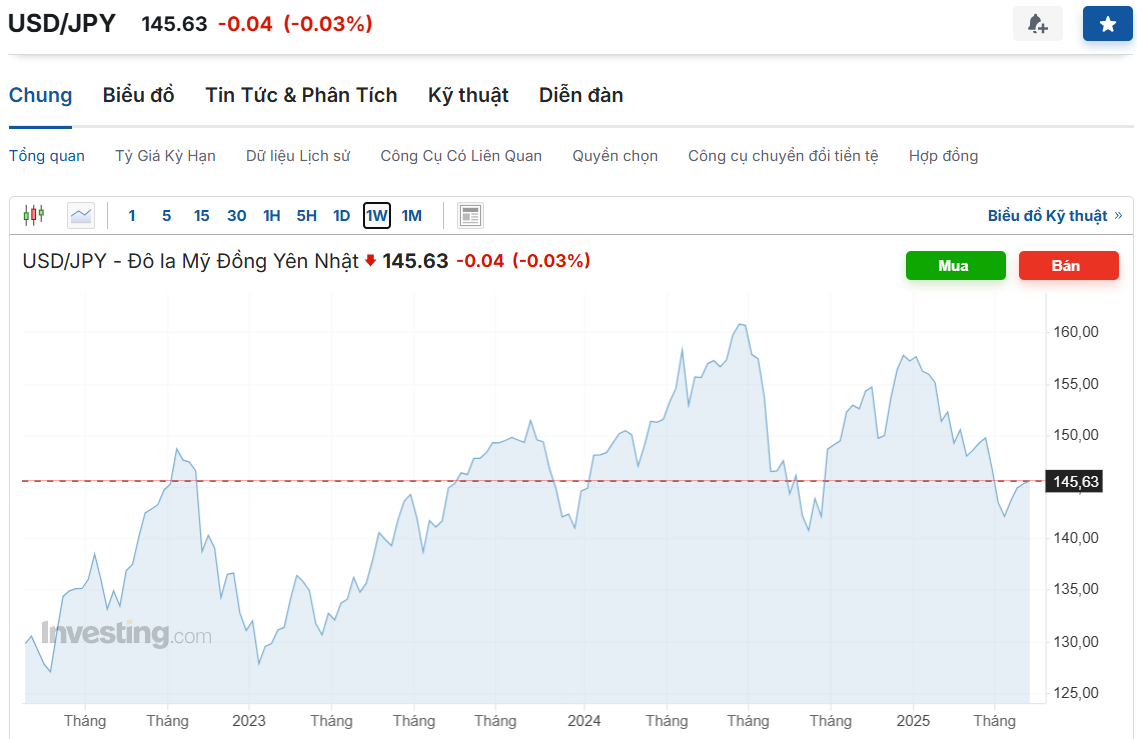
Task: Select the 1W chart interval
Action: coord(377,215)
